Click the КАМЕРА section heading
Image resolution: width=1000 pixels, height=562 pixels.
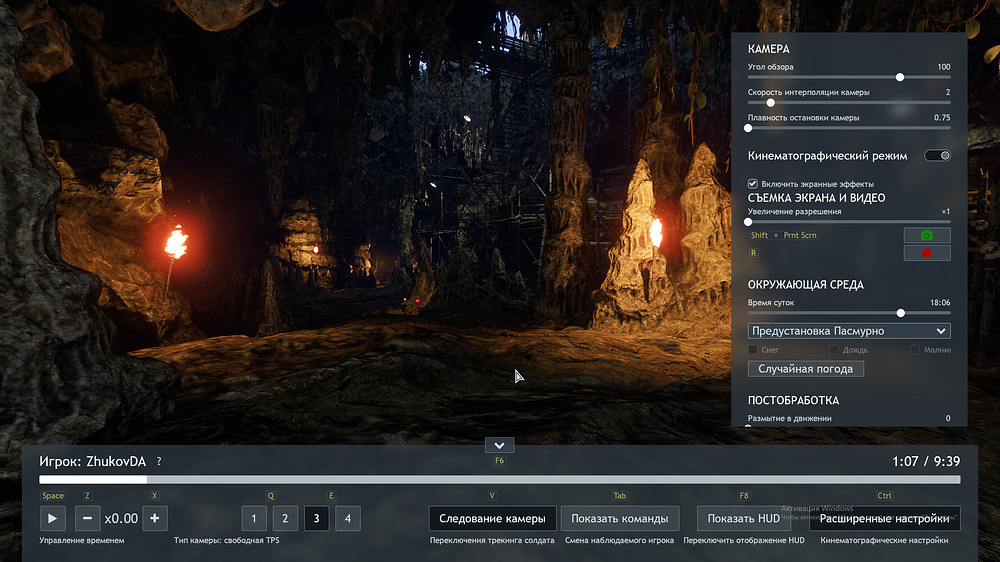768,49
